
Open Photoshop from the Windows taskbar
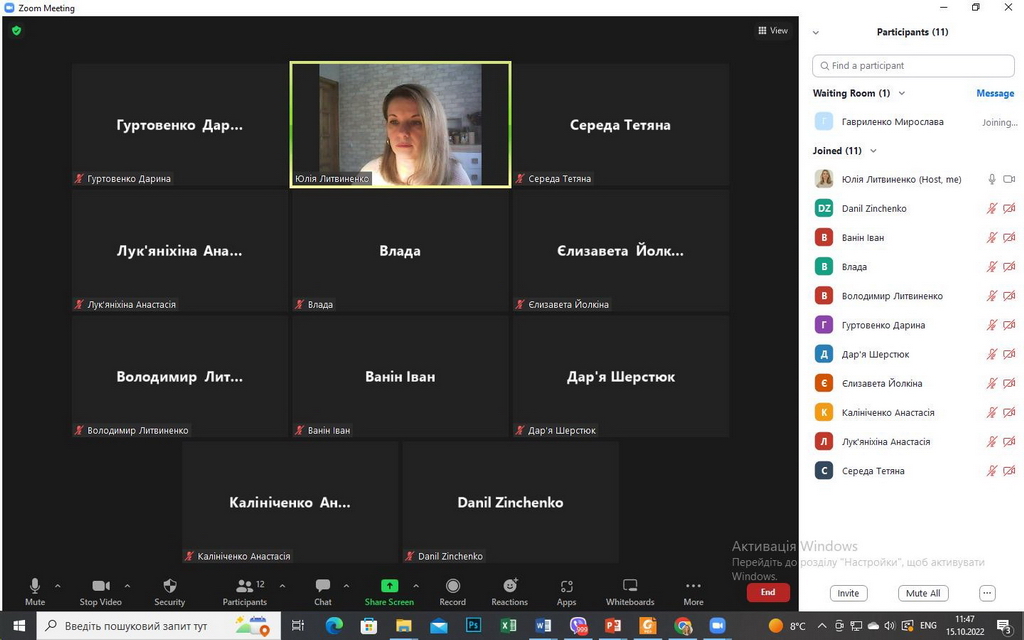click(473, 626)
